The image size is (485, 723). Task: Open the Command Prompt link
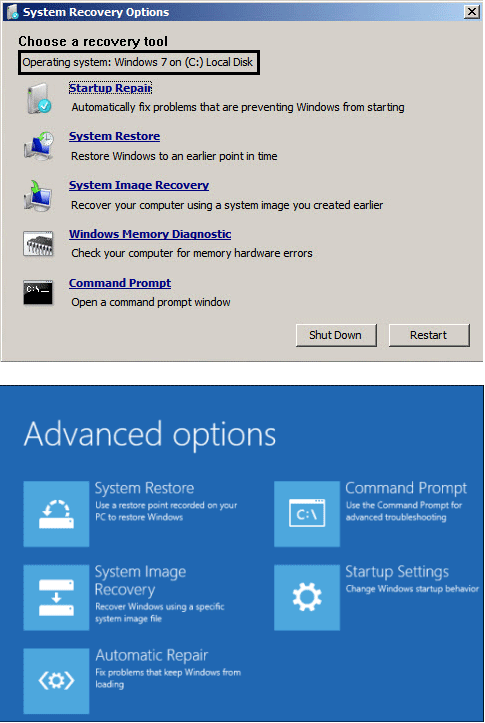pyautogui.click(x=120, y=283)
